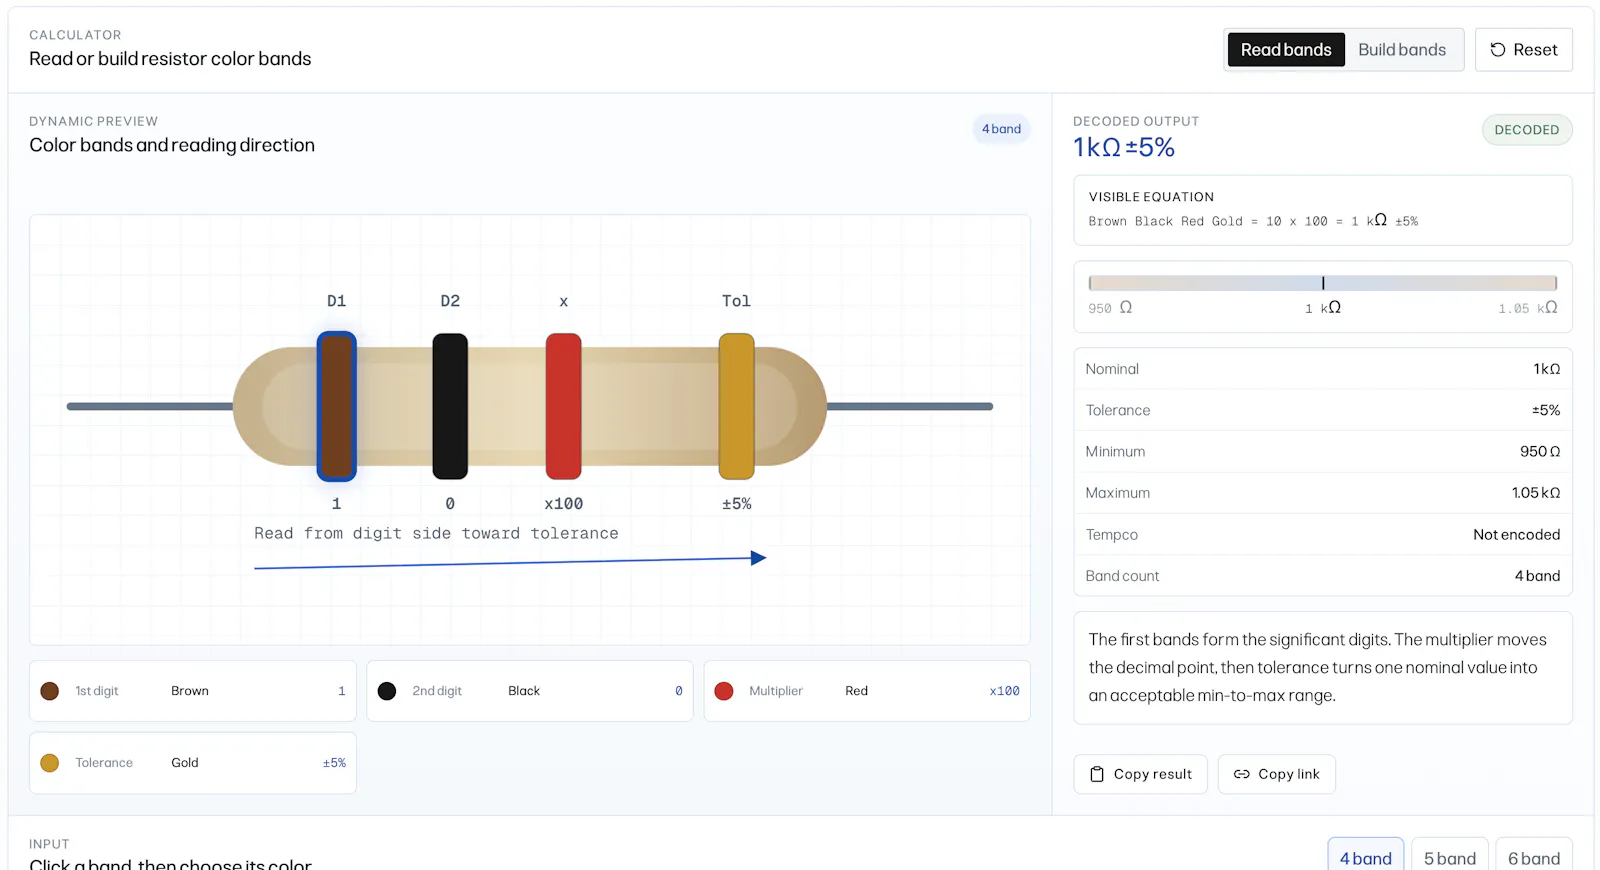The image size is (1600, 870).
Task: Click the Maximum value '1.05 kΩ'
Action: 1536,493
